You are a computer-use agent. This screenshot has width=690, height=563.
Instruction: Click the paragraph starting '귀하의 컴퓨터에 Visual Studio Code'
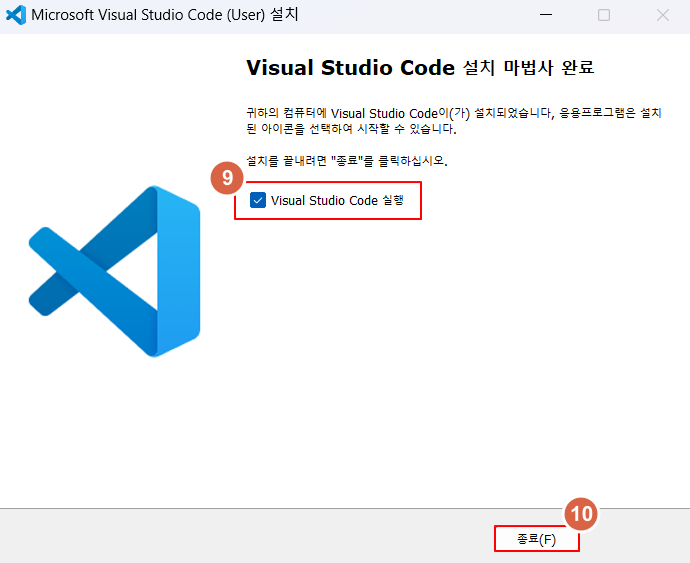pyautogui.click(x=454, y=121)
